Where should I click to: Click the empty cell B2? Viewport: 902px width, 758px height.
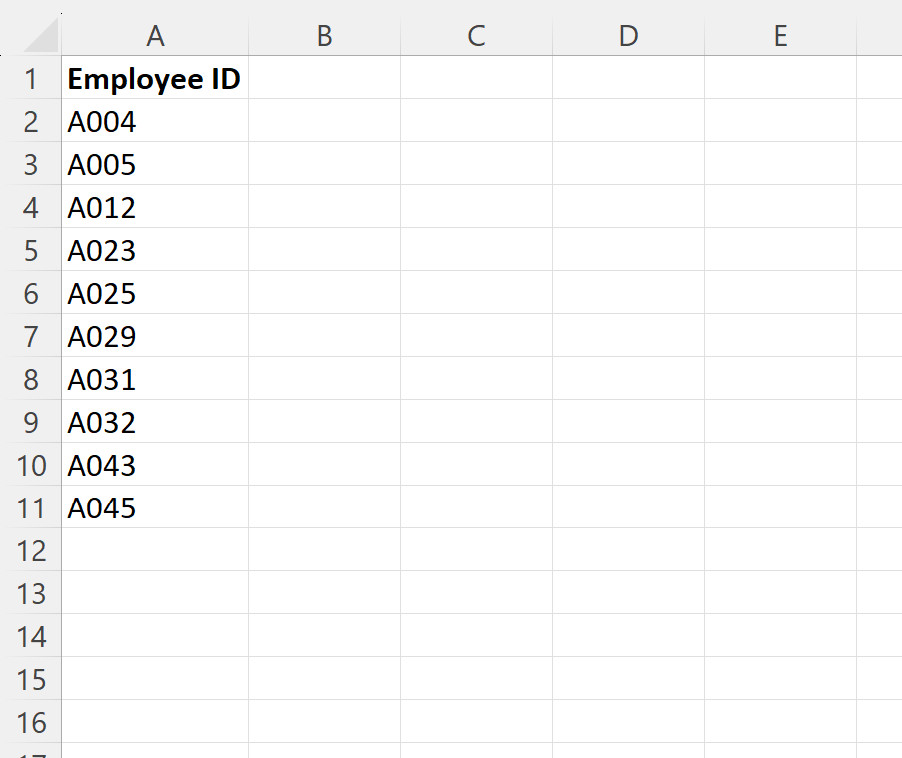(x=324, y=121)
